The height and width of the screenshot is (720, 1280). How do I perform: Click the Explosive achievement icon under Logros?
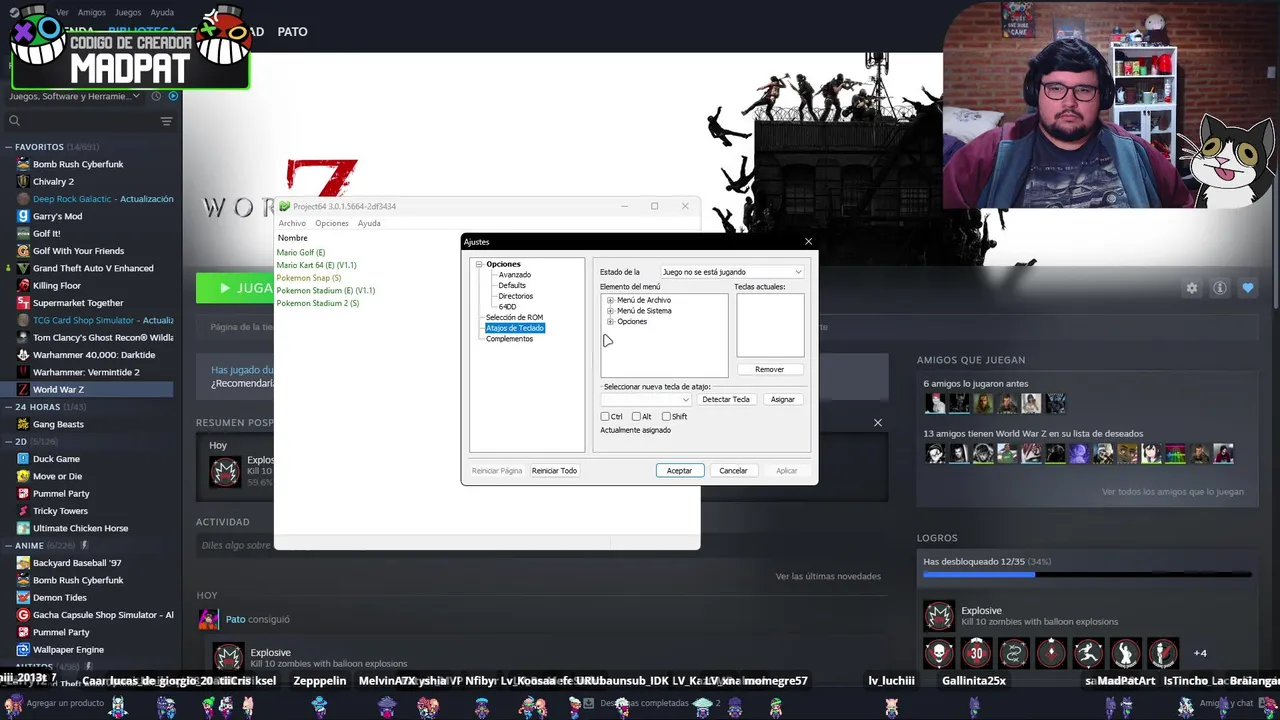click(939, 617)
